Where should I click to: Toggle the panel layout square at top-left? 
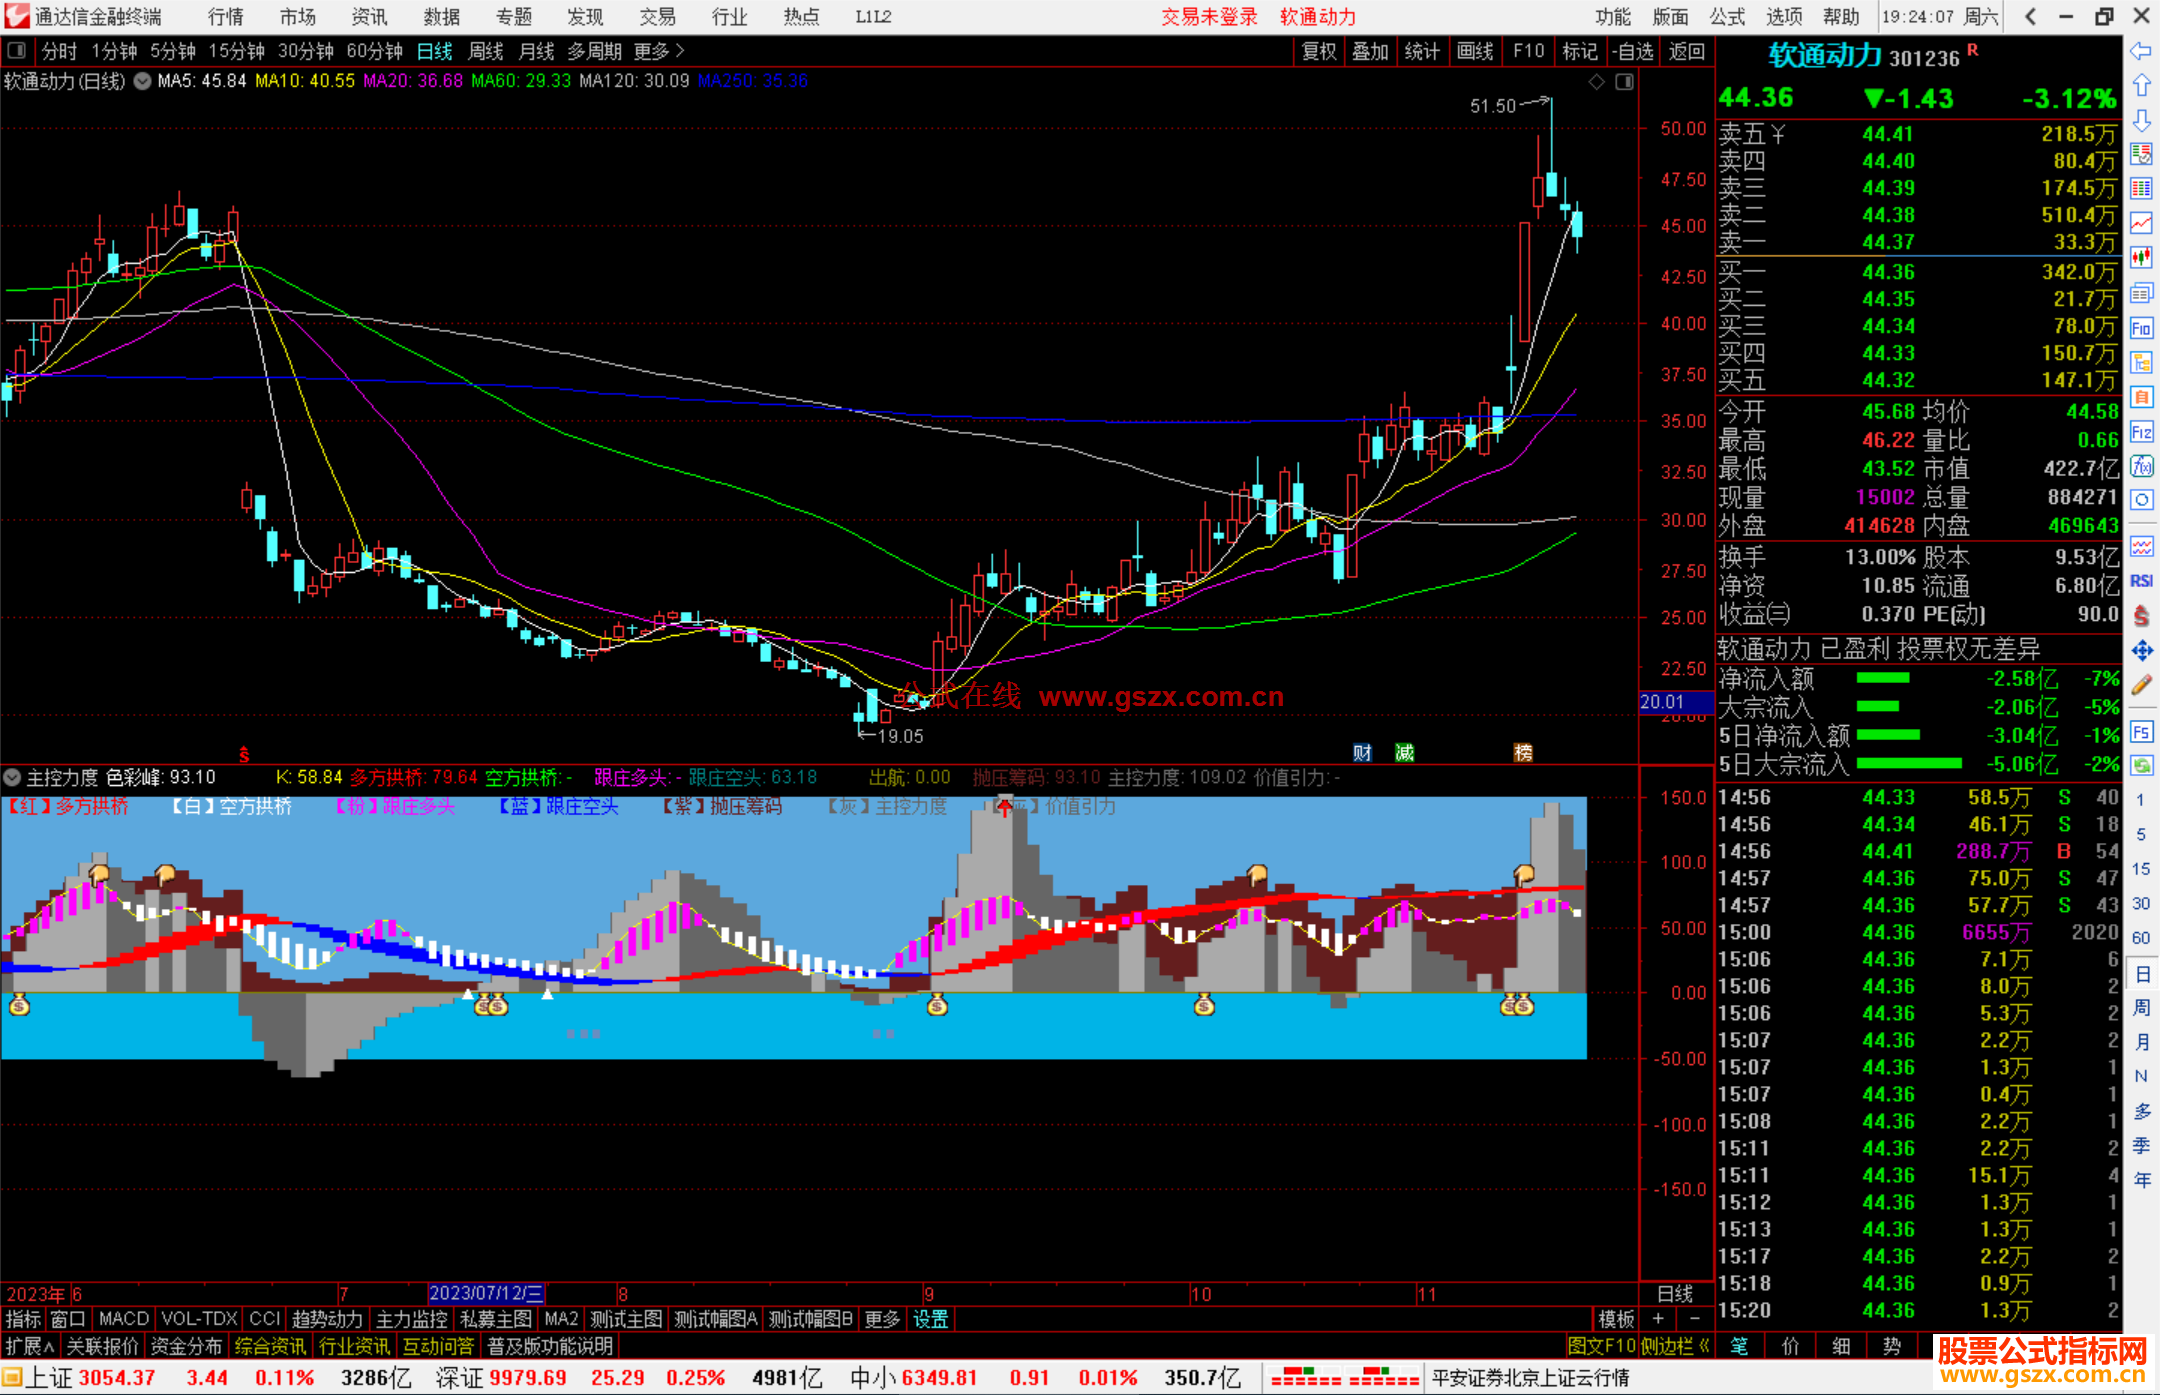[16, 50]
